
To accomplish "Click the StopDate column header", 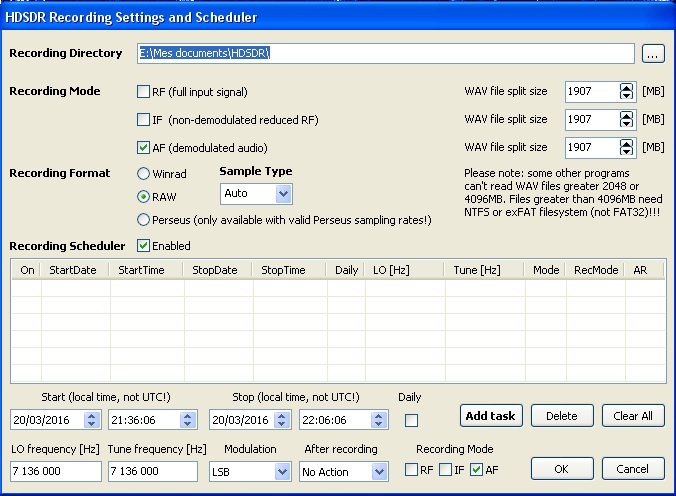I will click(219, 270).
